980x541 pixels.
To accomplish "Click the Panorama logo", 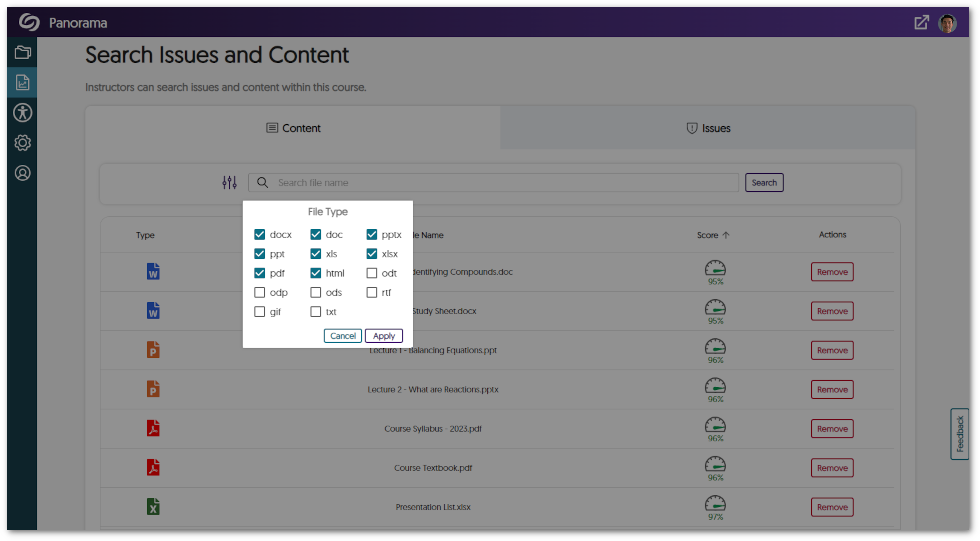I will tap(29, 22).
